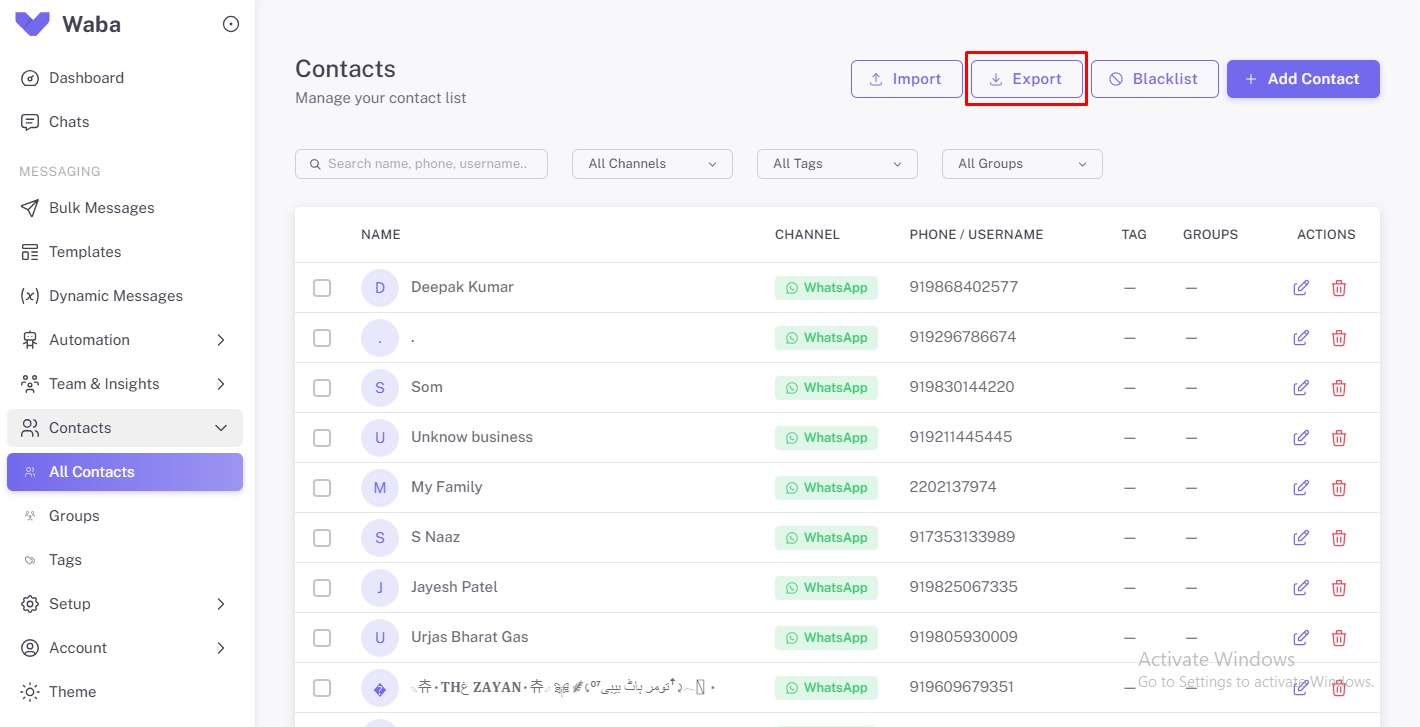Delete the Jayesh Patel contact

[1338, 587]
